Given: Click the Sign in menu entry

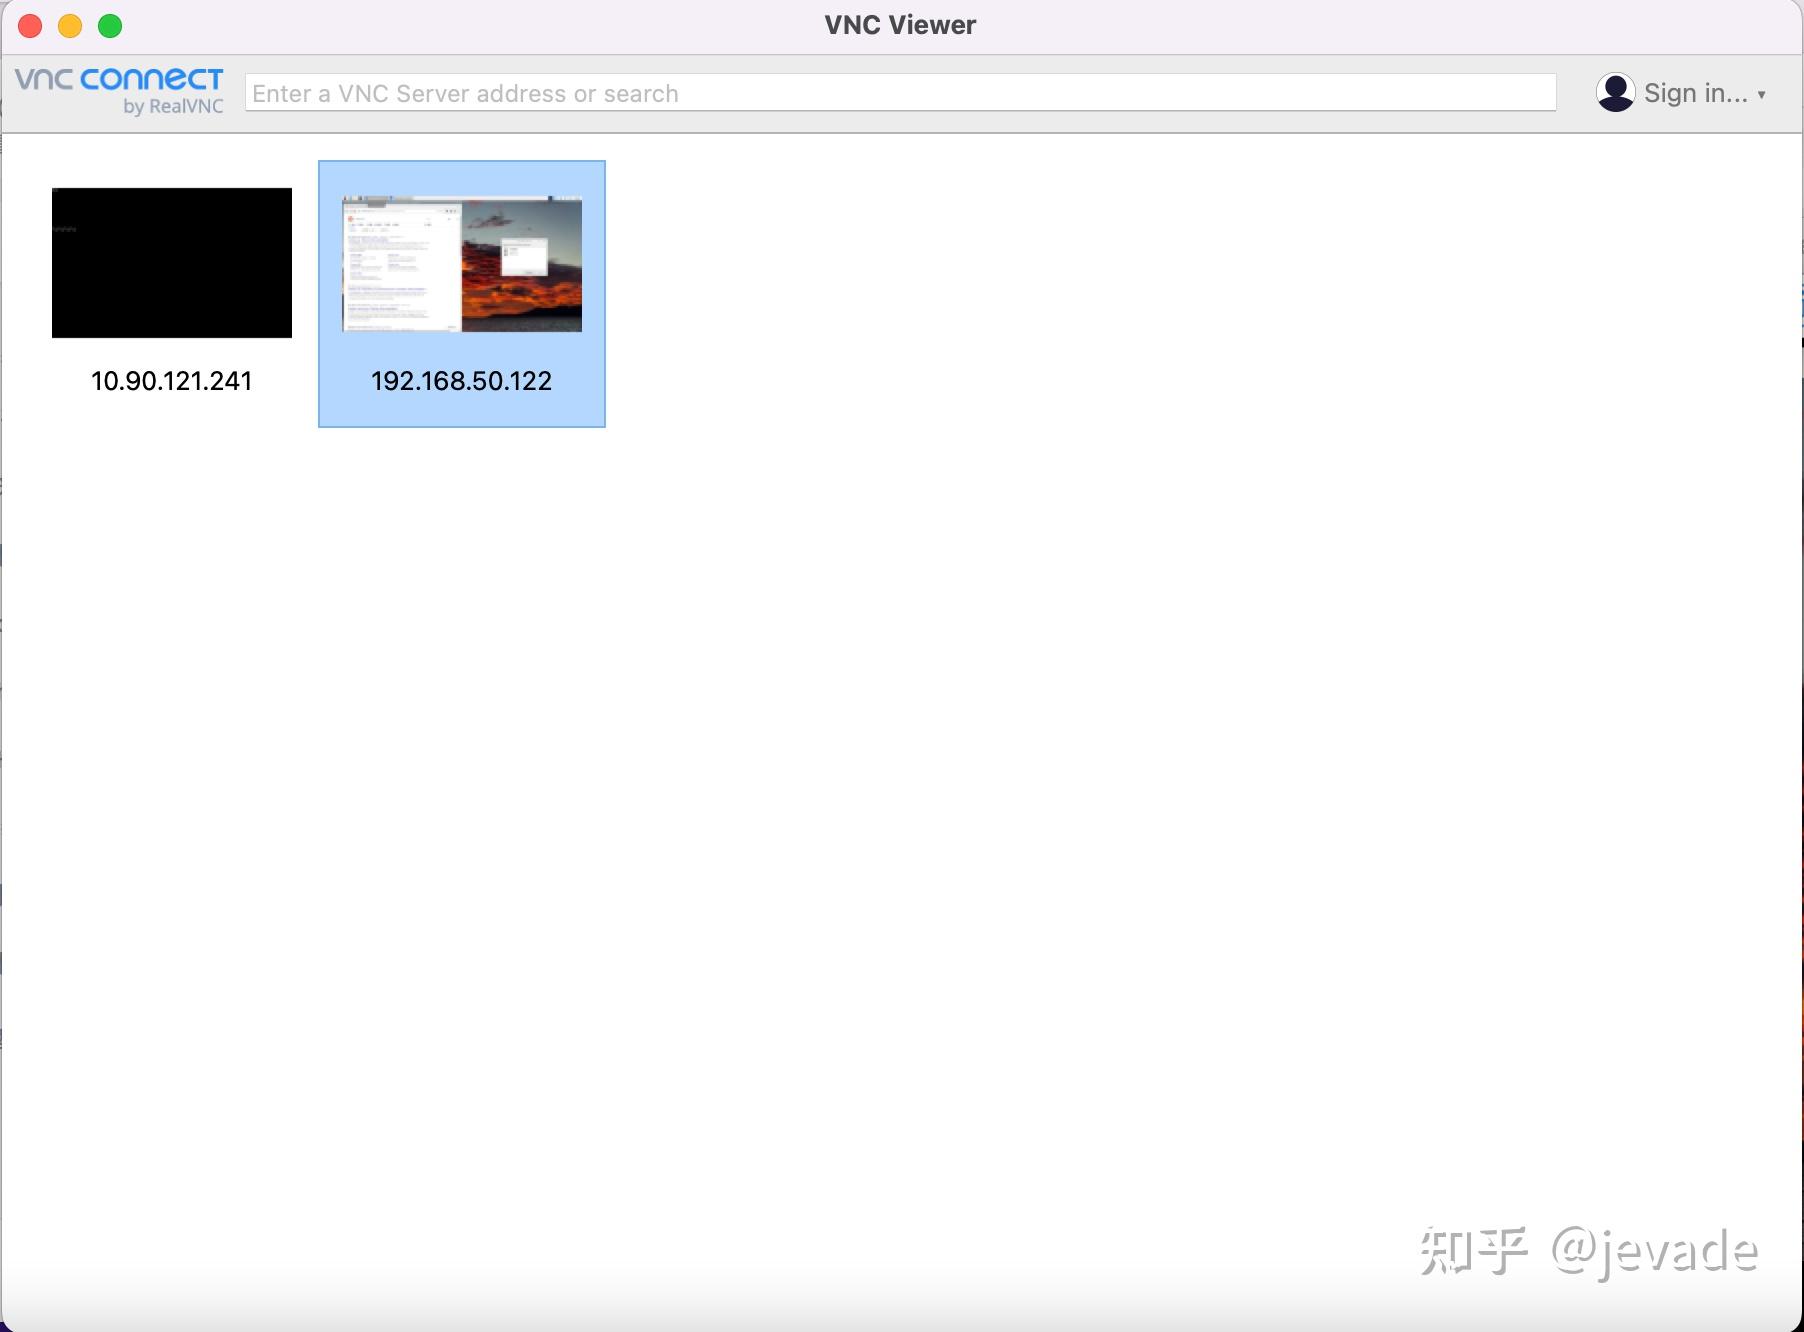Looking at the screenshot, I should coord(1693,92).
